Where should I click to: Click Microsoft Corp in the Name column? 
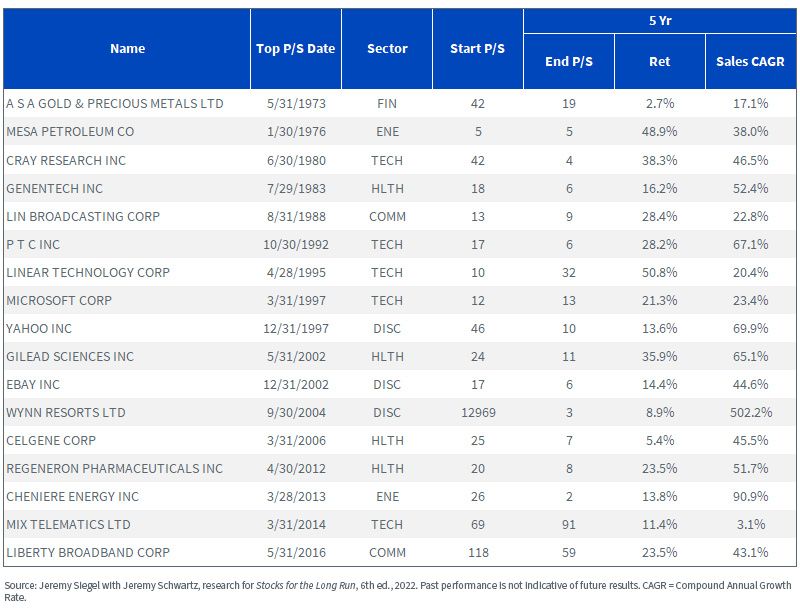pyautogui.click(x=59, y=300)
